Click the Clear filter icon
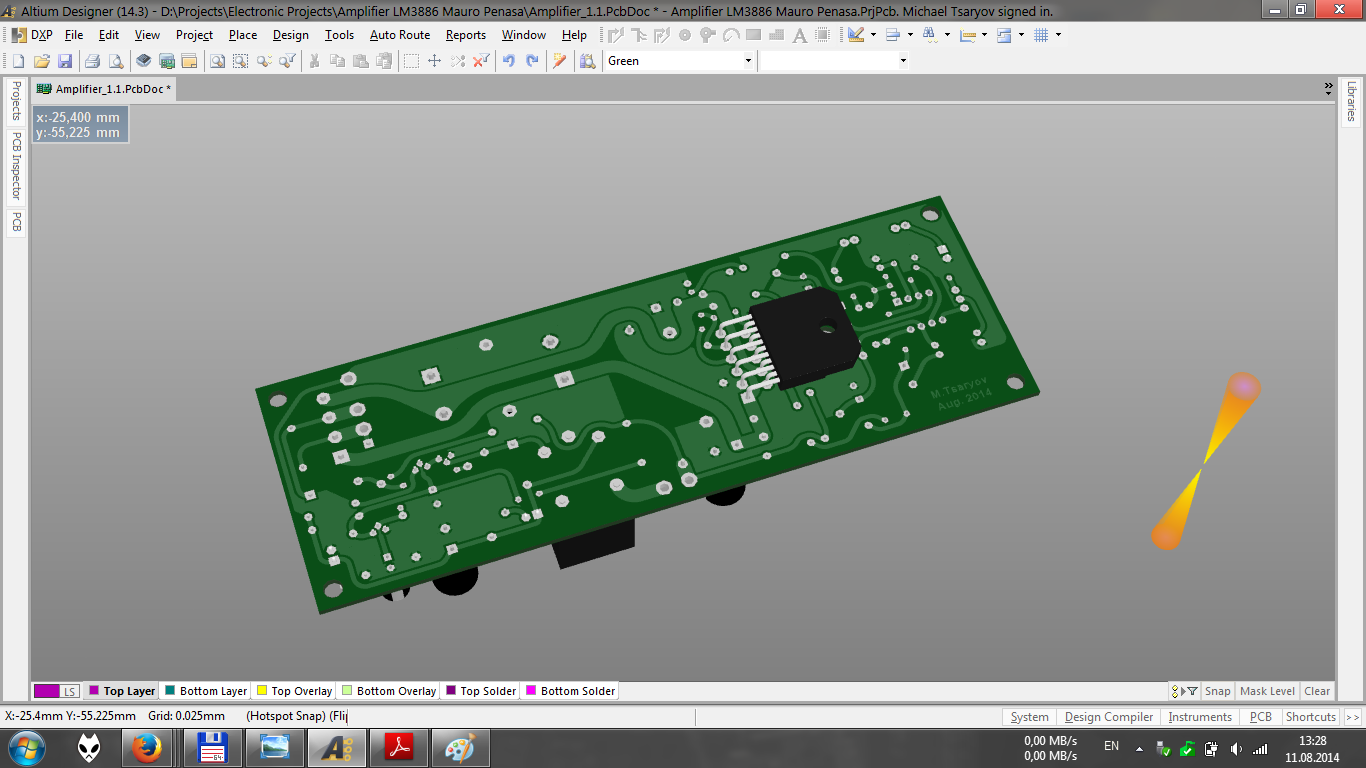1366x768 pixels. point(481,61)
